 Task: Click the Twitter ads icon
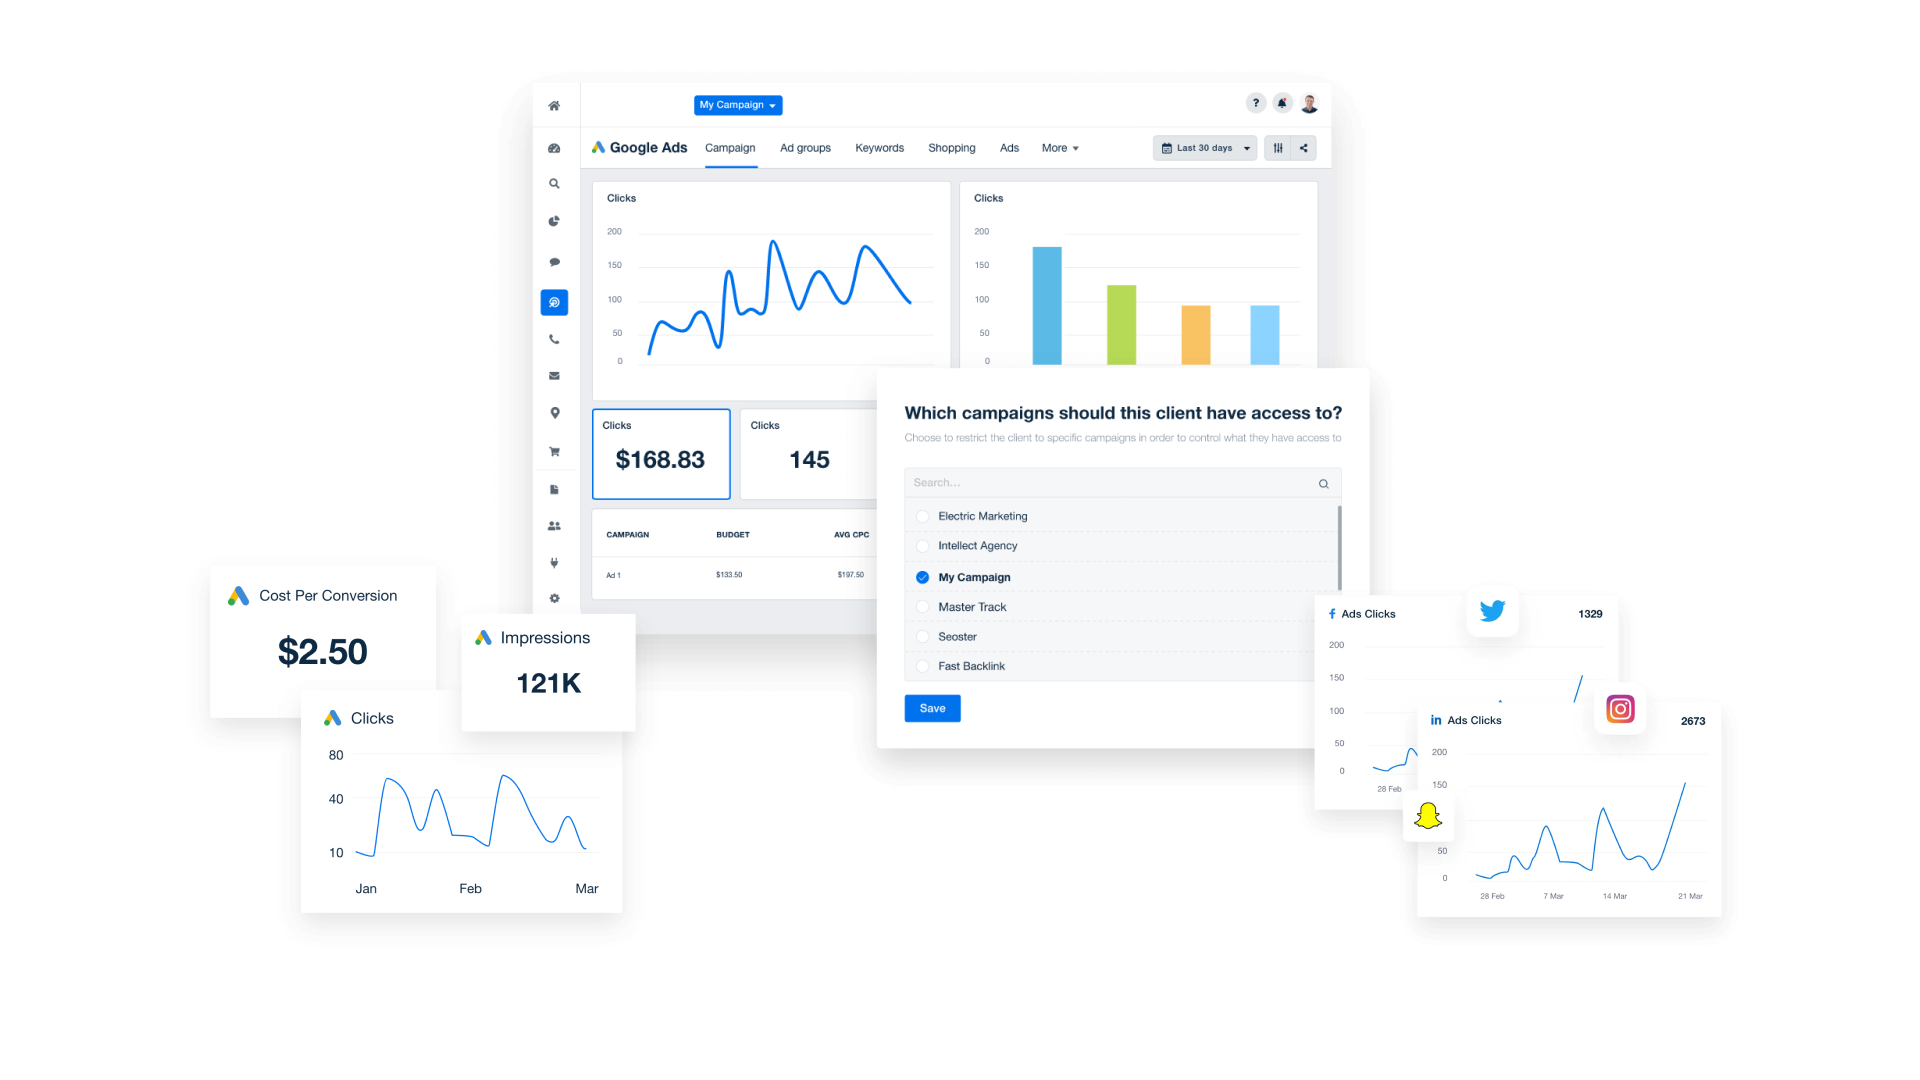[x=1493, y=609]
